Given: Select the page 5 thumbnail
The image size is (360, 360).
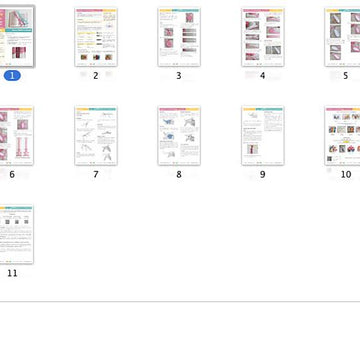Looking at the screenshot, I should point(342,37).
